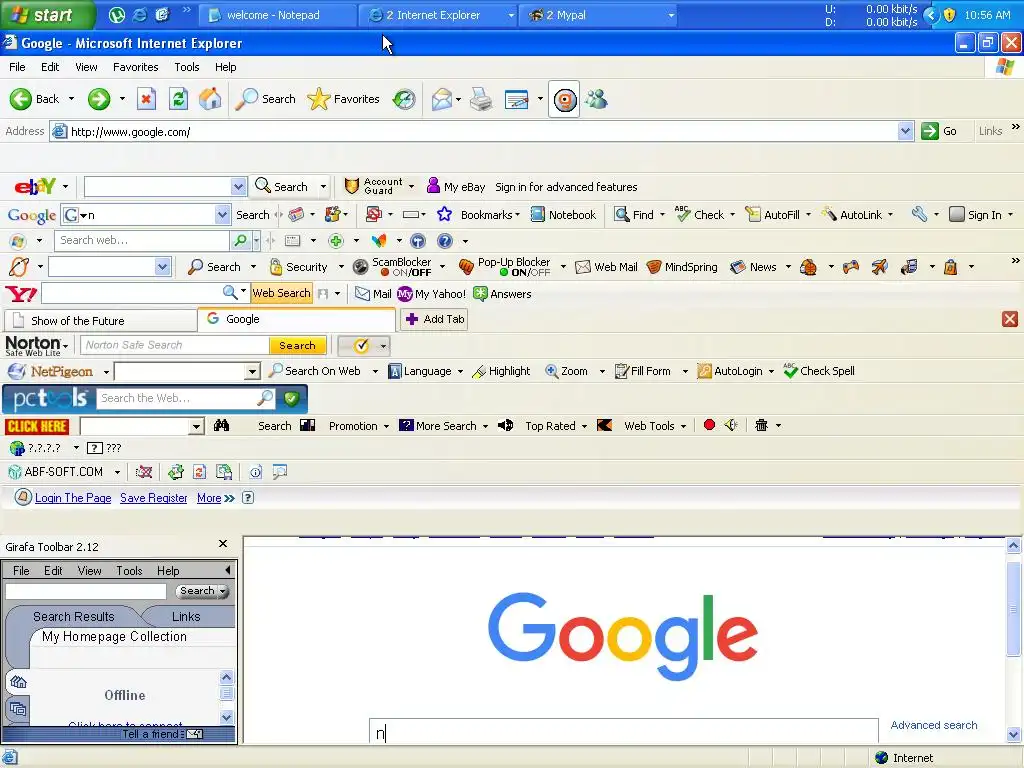
Task: Click the Login The Page link
Action: [x=73, y=498]
